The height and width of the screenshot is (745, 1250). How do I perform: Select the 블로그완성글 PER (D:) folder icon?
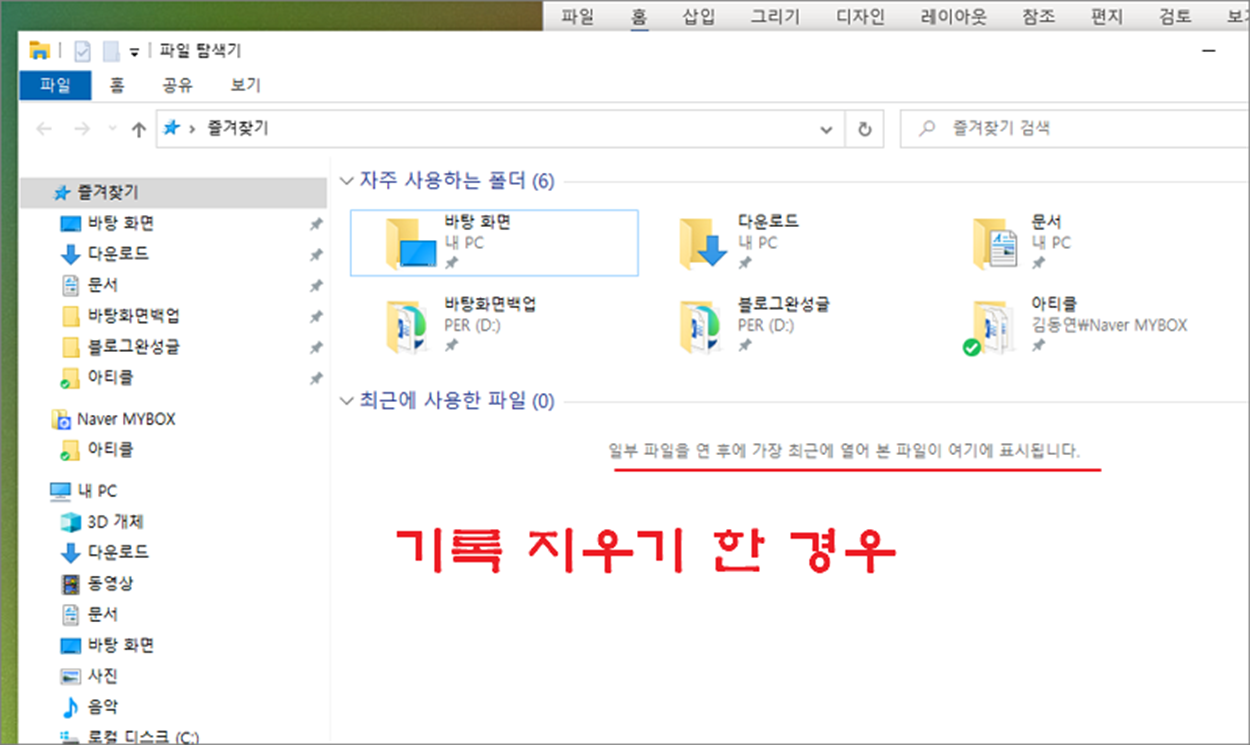point(703,326)
